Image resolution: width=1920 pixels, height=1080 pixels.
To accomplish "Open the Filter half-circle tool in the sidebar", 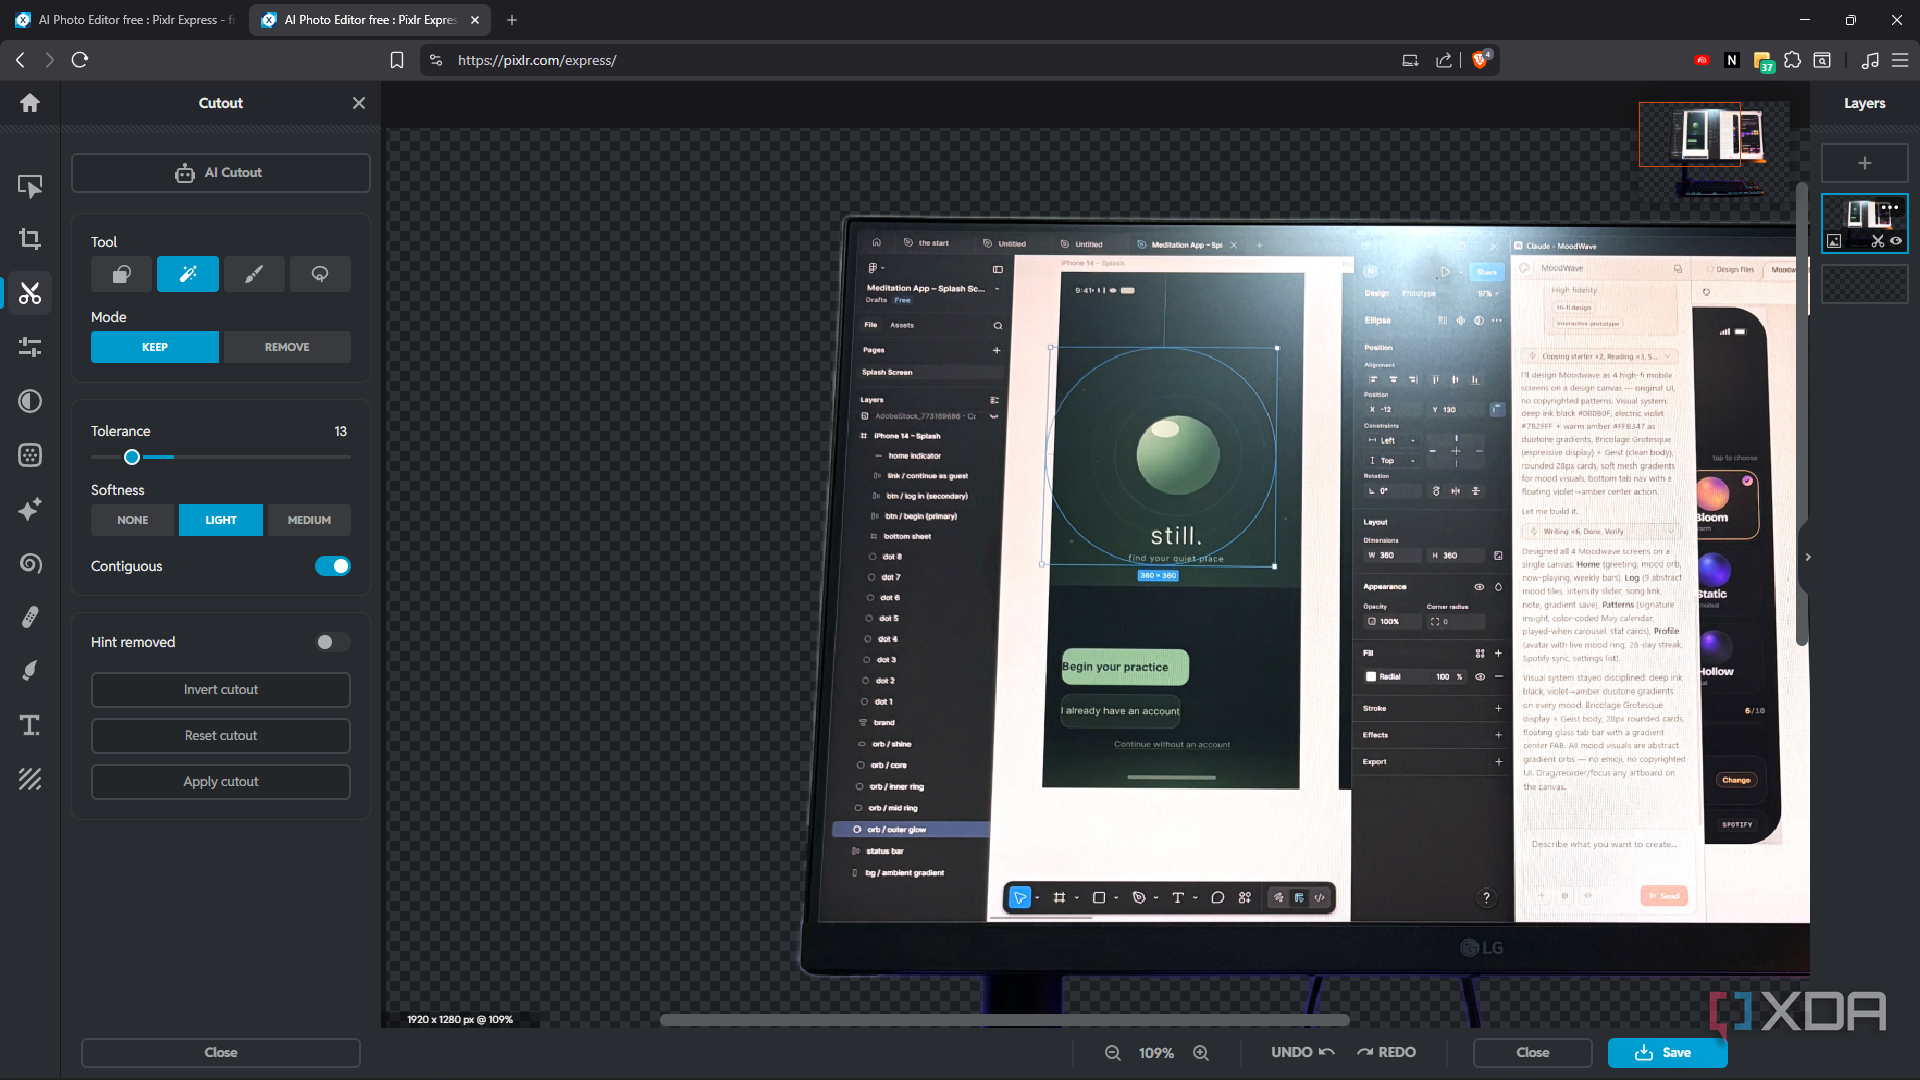I will [x=30, y=401].
